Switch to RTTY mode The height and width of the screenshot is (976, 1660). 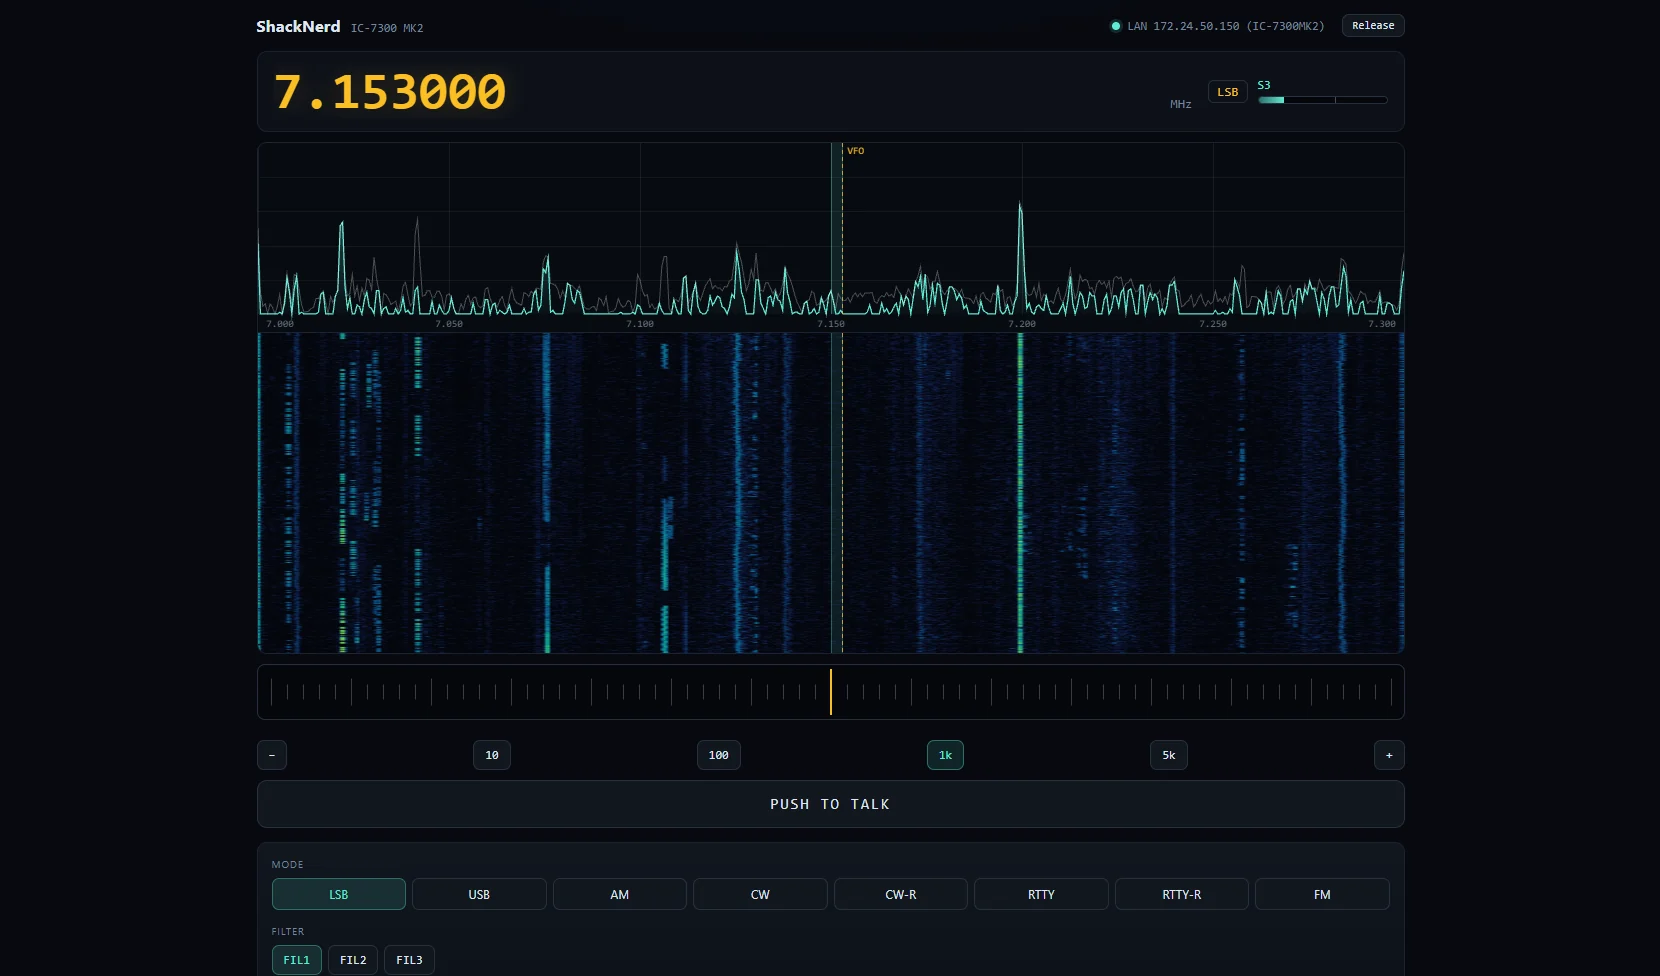(1041, 894)
